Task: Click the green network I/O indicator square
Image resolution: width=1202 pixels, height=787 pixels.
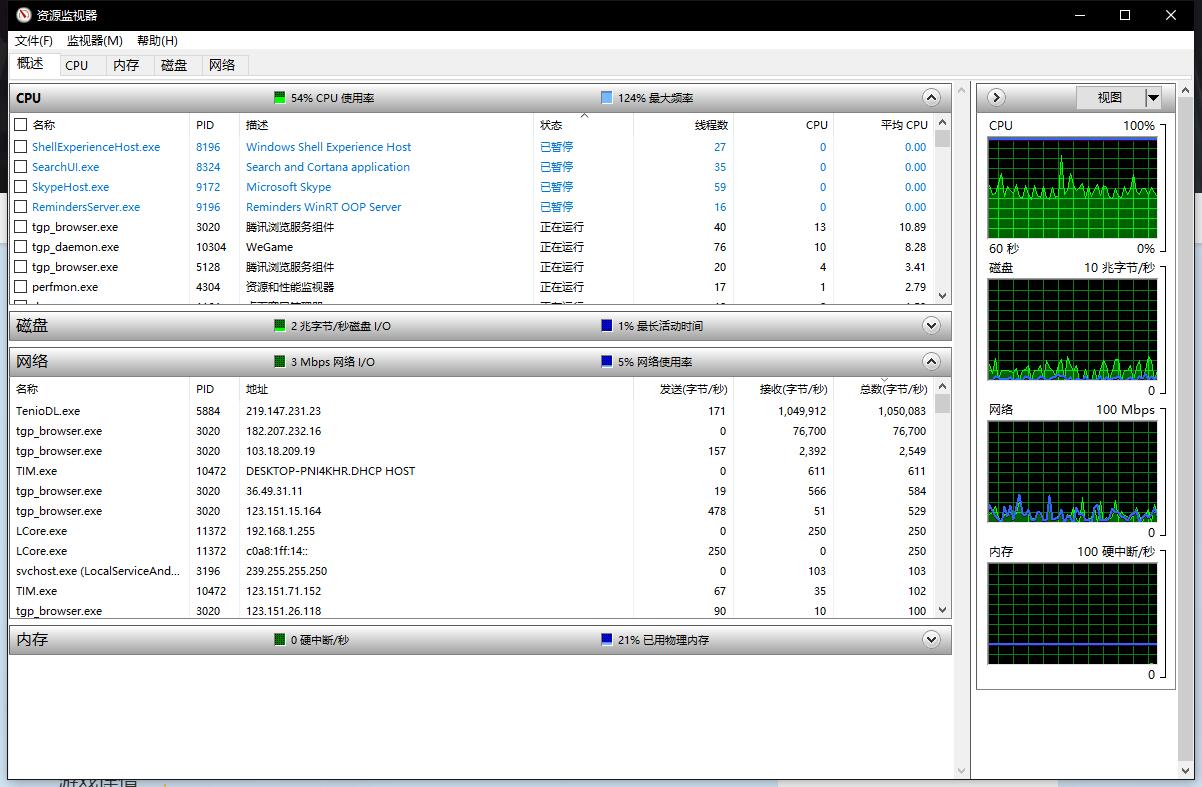Action: [x=280, y=362]
